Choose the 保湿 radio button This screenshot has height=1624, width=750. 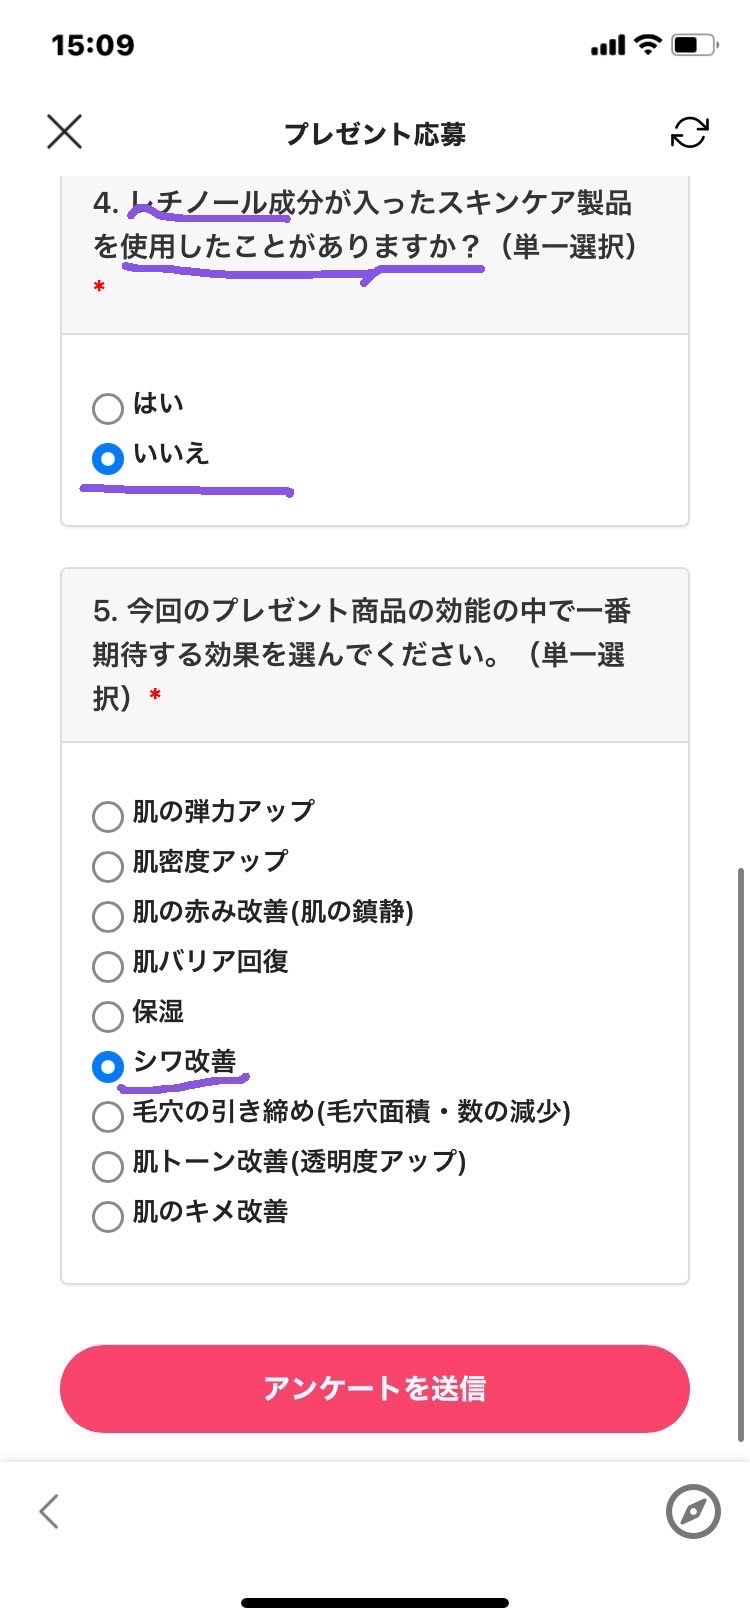(108, 1016)
